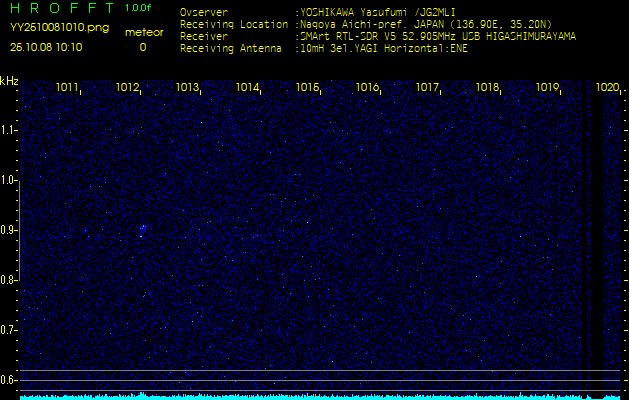Click the bright echo spot near 1012
This screenshot has height=400, width=629.
tap(142, 230)
